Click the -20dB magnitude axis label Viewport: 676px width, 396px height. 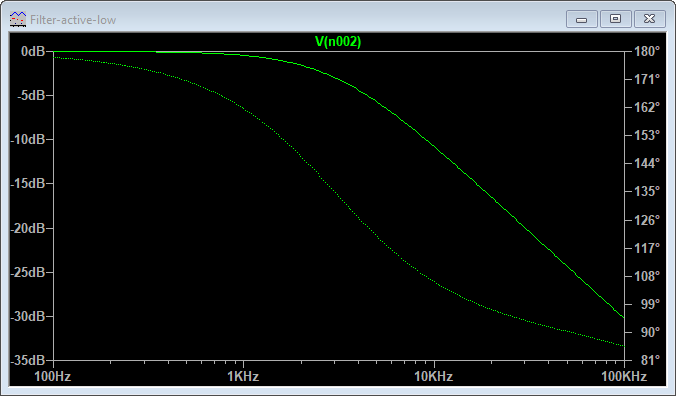click(28, 228)
